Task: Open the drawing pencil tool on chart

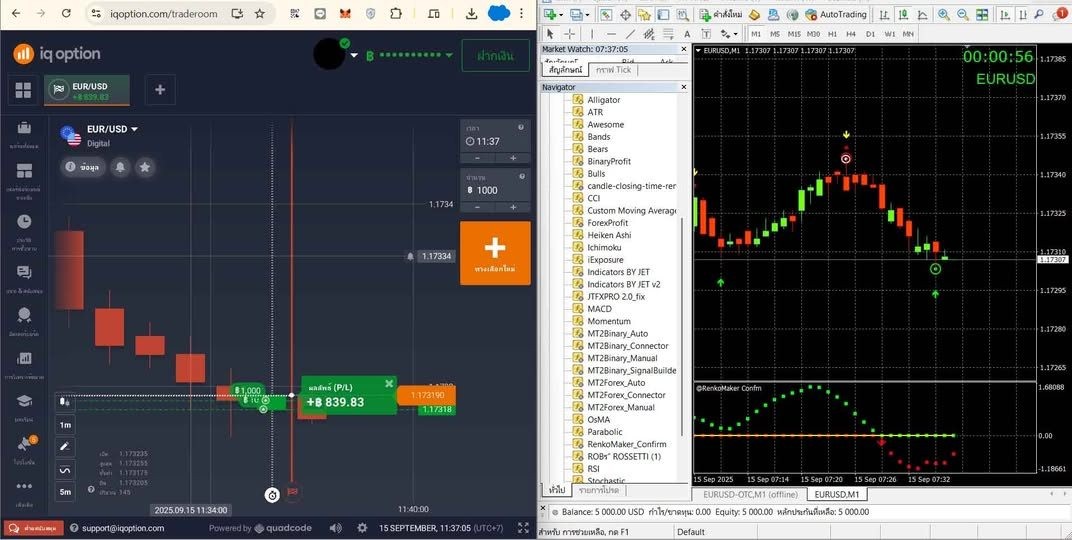Action: click(65, 446)
